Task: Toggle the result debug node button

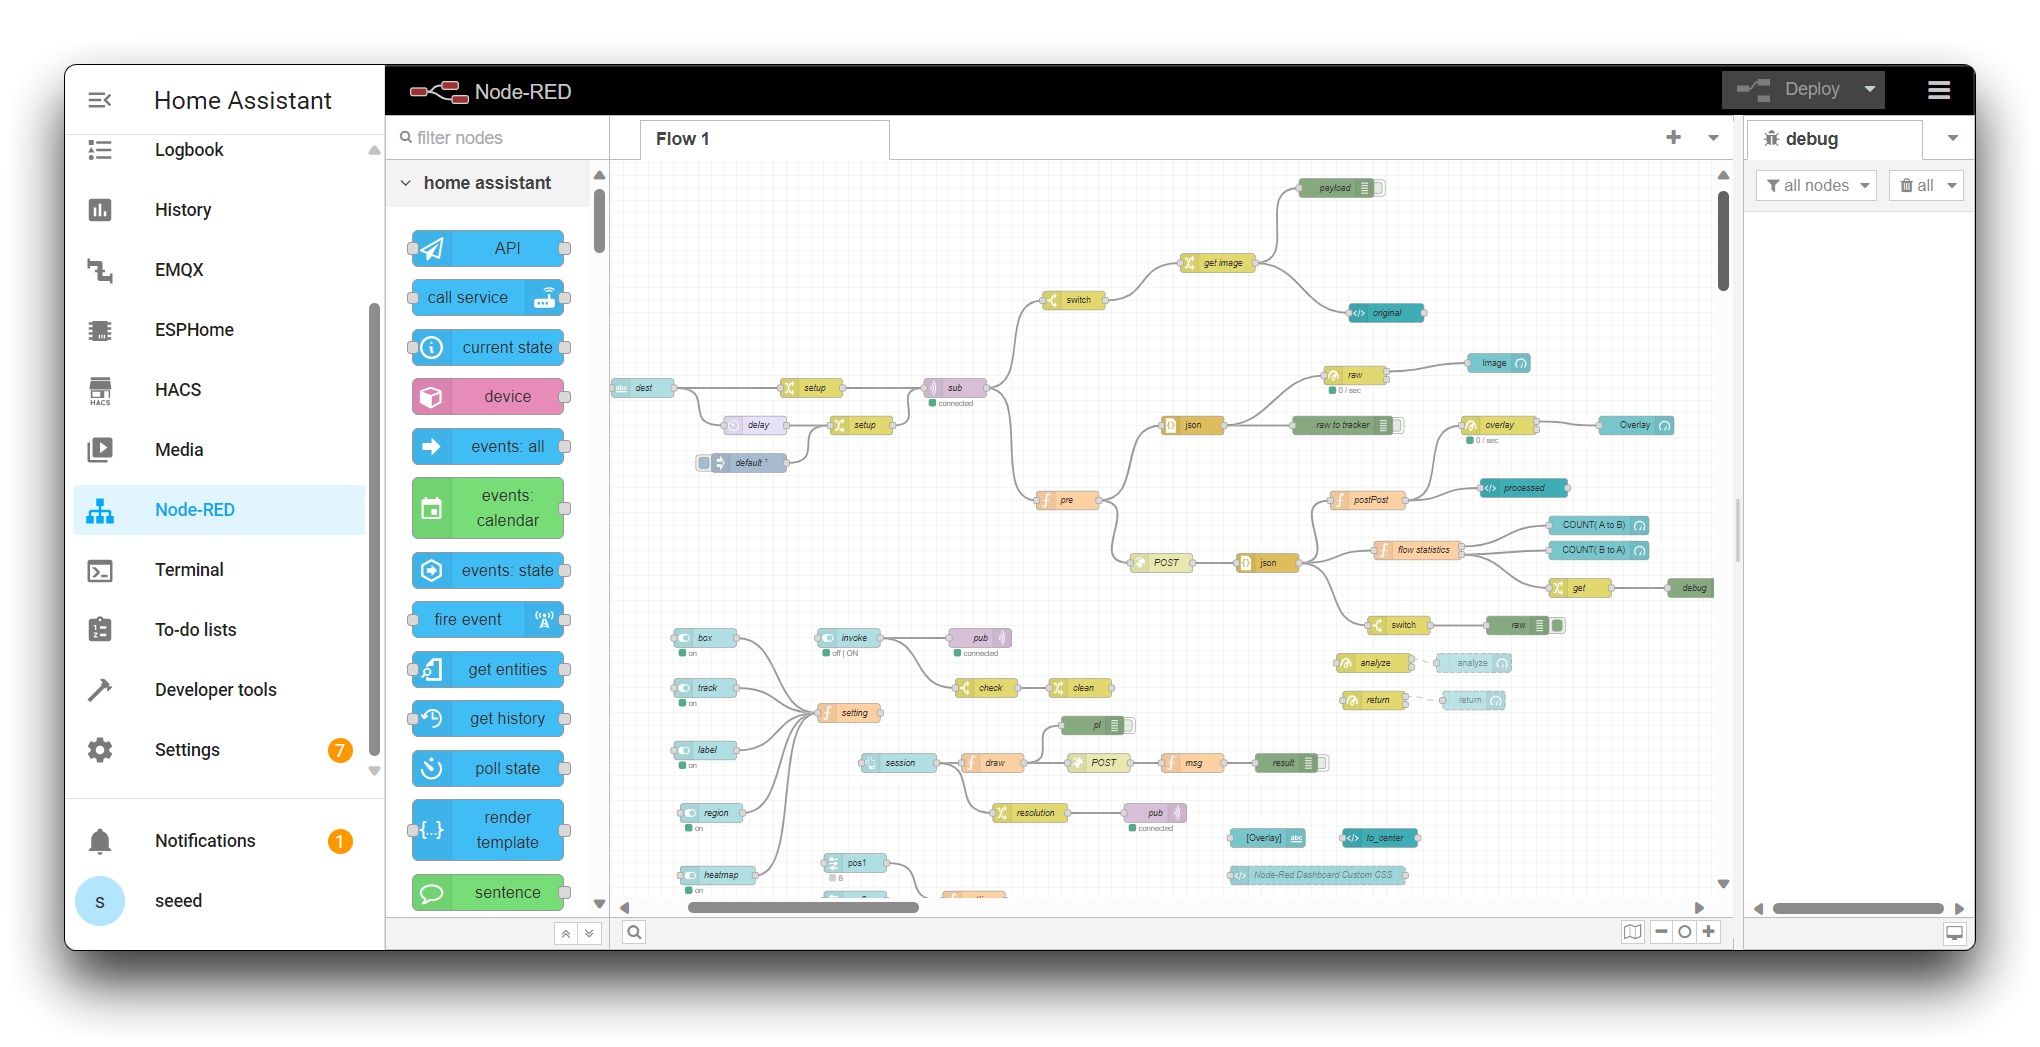Action: pyautogui.click(x=1322, y=763)
